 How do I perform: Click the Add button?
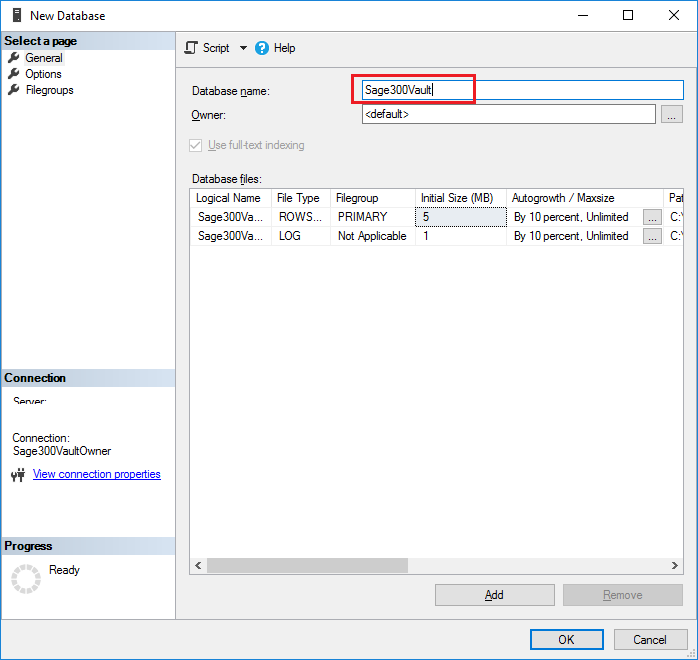click(495, 595)
